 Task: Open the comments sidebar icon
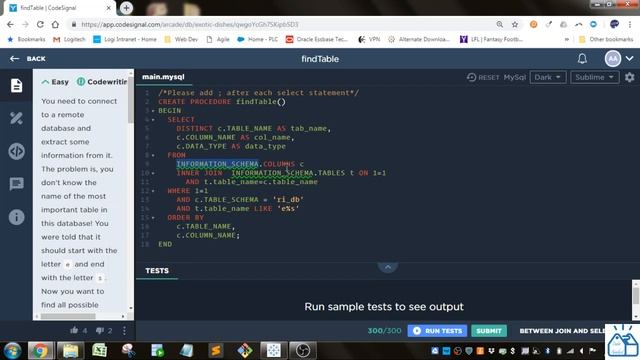(16, 184)
